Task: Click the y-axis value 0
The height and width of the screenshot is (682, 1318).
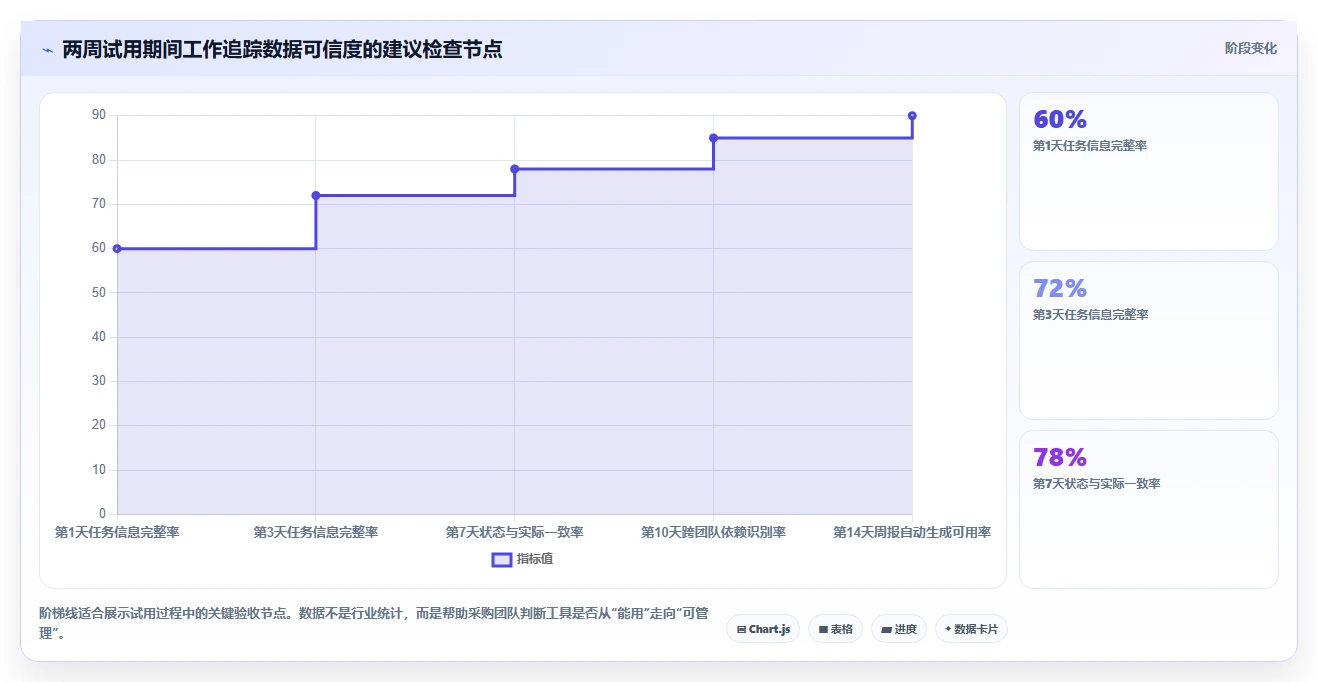Action: tap(103, 514)
